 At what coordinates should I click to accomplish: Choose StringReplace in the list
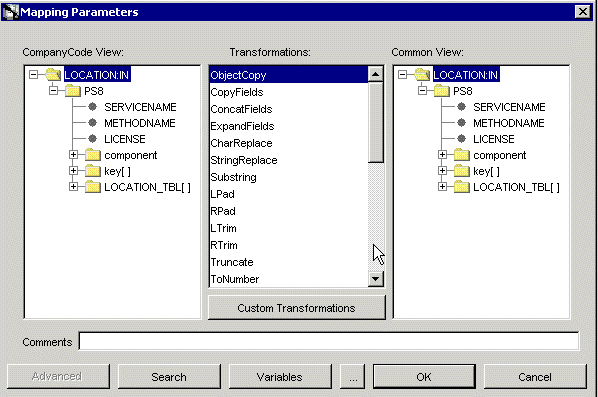coord(289,160)
